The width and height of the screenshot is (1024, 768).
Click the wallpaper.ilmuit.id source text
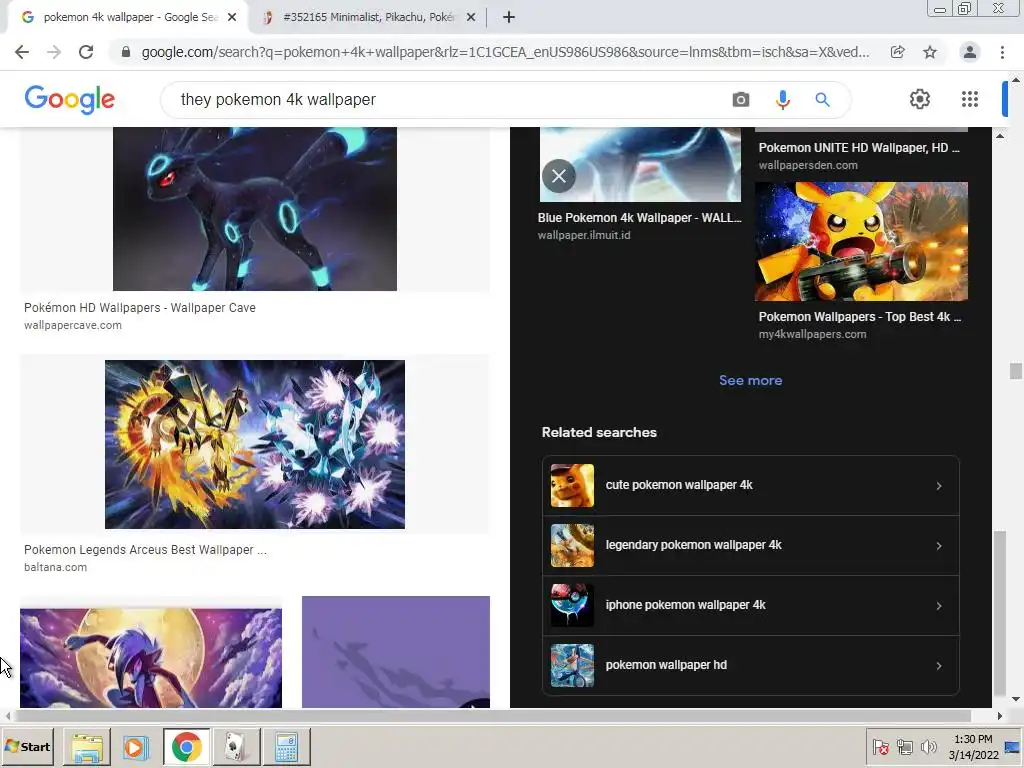pos(584,235)
